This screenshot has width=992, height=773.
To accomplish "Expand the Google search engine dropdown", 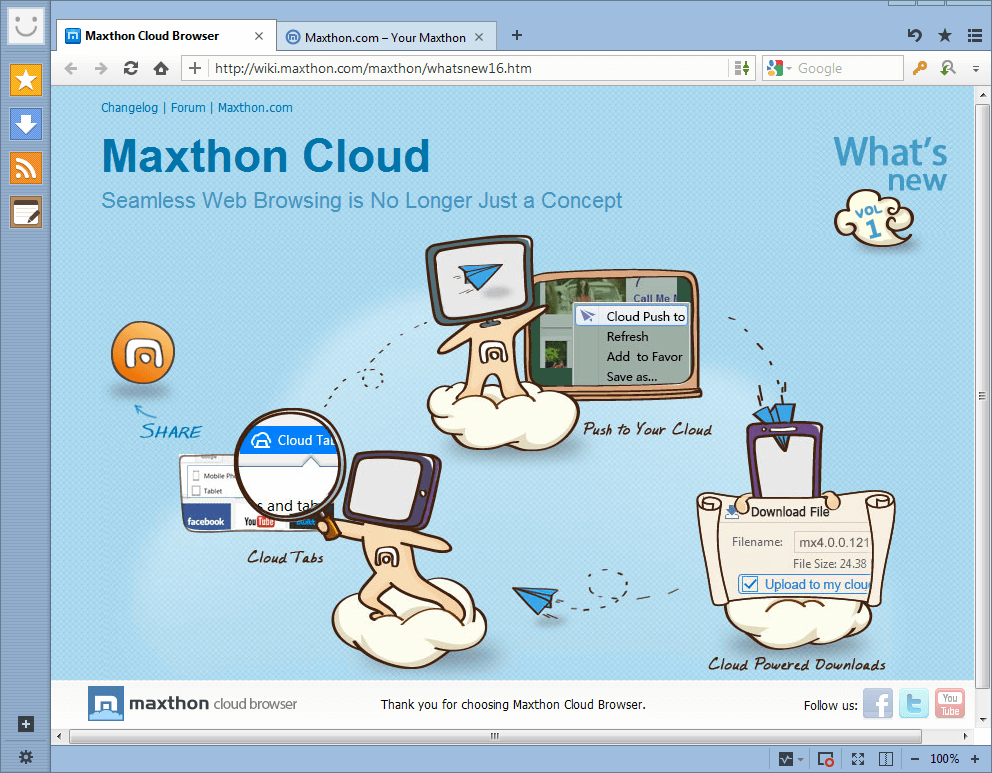I will pyautogui.click(x=789, y=68).
